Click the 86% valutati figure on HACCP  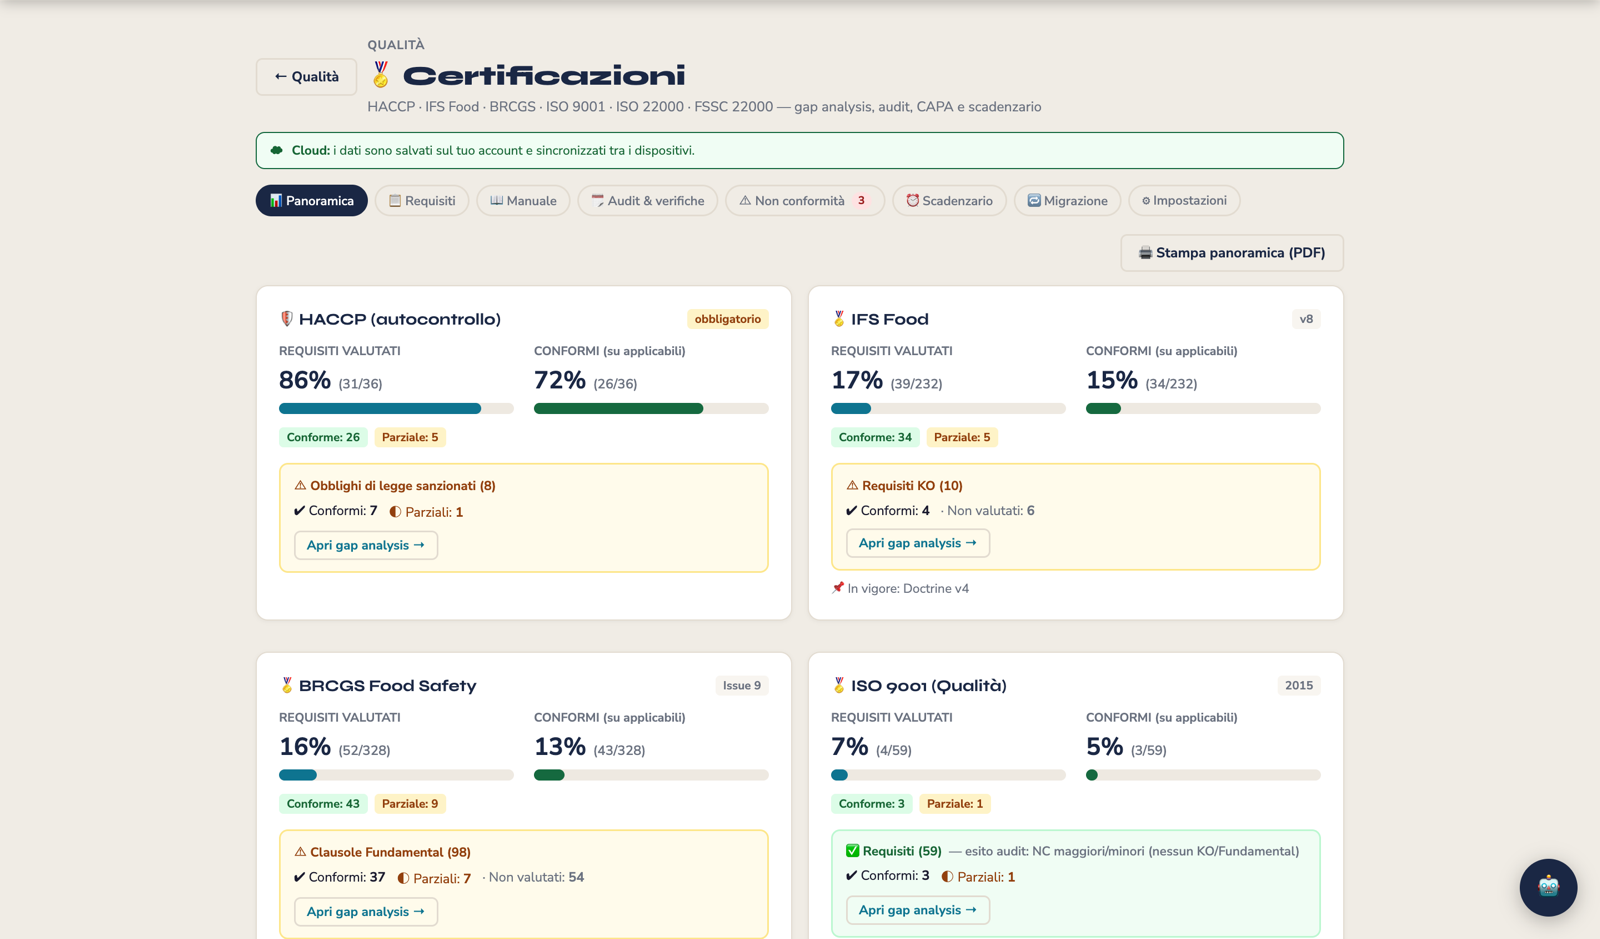point(305,381)
